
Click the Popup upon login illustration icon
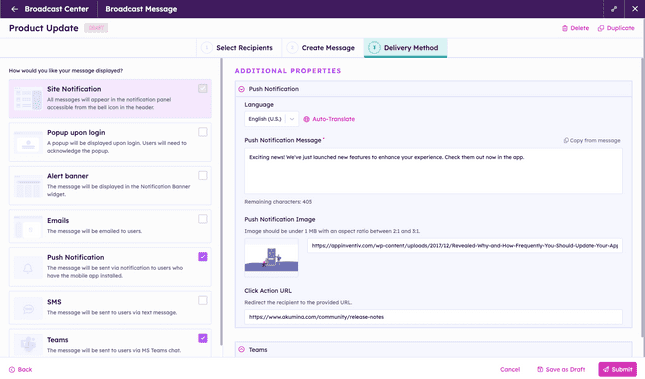tap(28, 142)
